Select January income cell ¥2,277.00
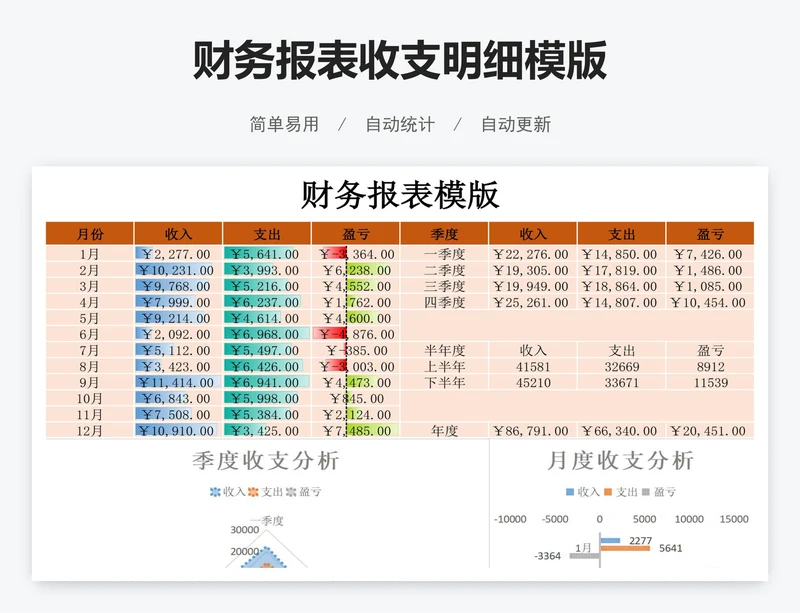 pyautogui.click(x=178, y=254)
